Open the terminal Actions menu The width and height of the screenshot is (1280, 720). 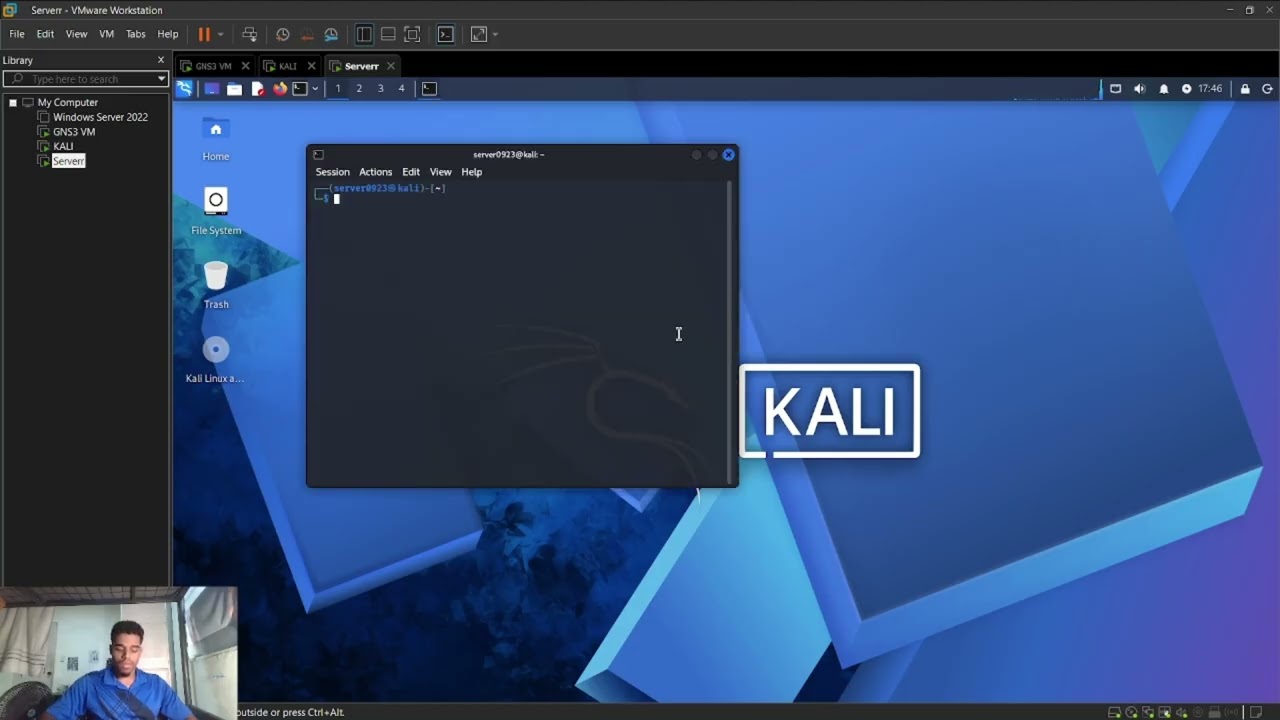(376, 172)
